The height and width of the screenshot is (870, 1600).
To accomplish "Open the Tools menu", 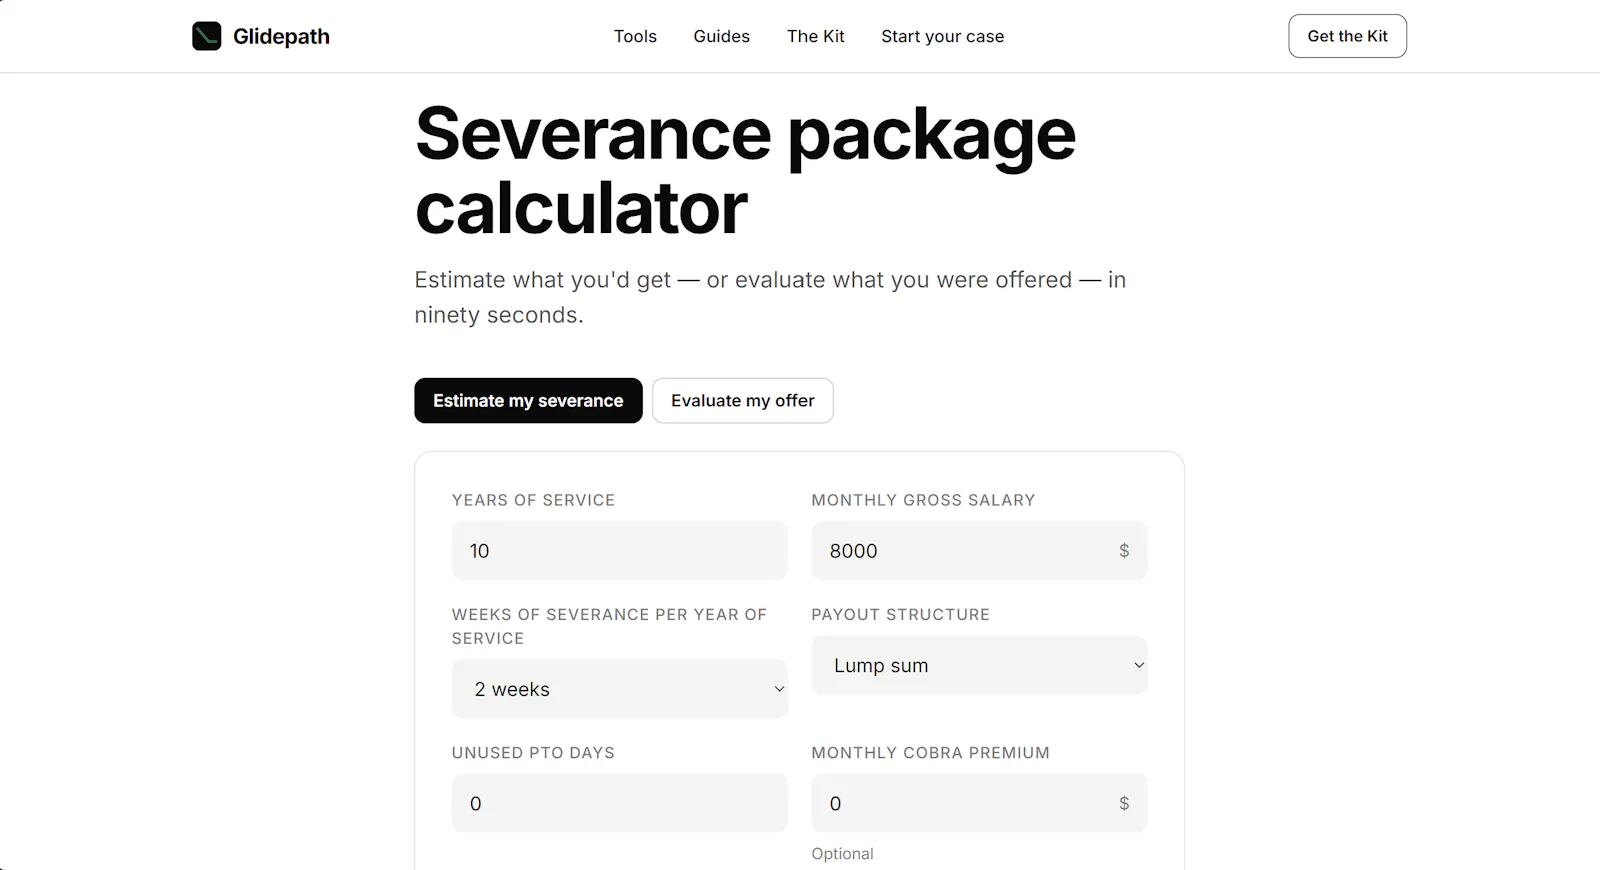I will [635, 36].
